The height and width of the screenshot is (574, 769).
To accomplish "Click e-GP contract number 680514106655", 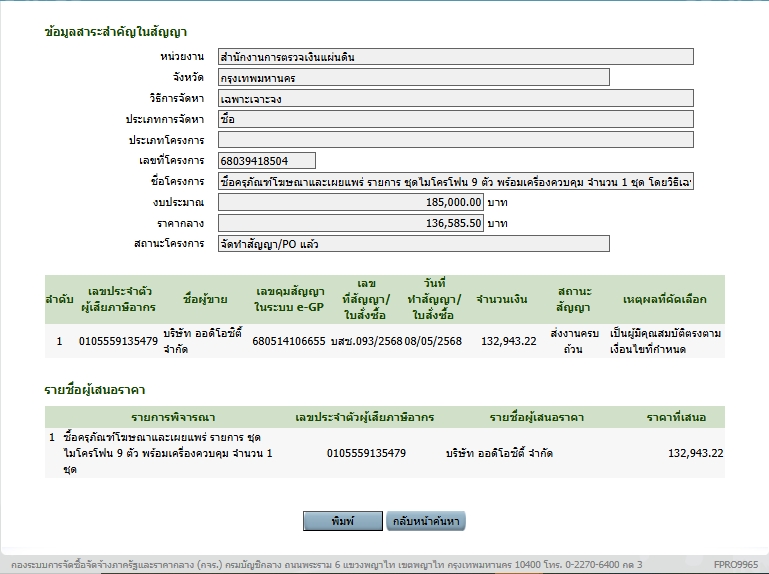I will [289, 341].
